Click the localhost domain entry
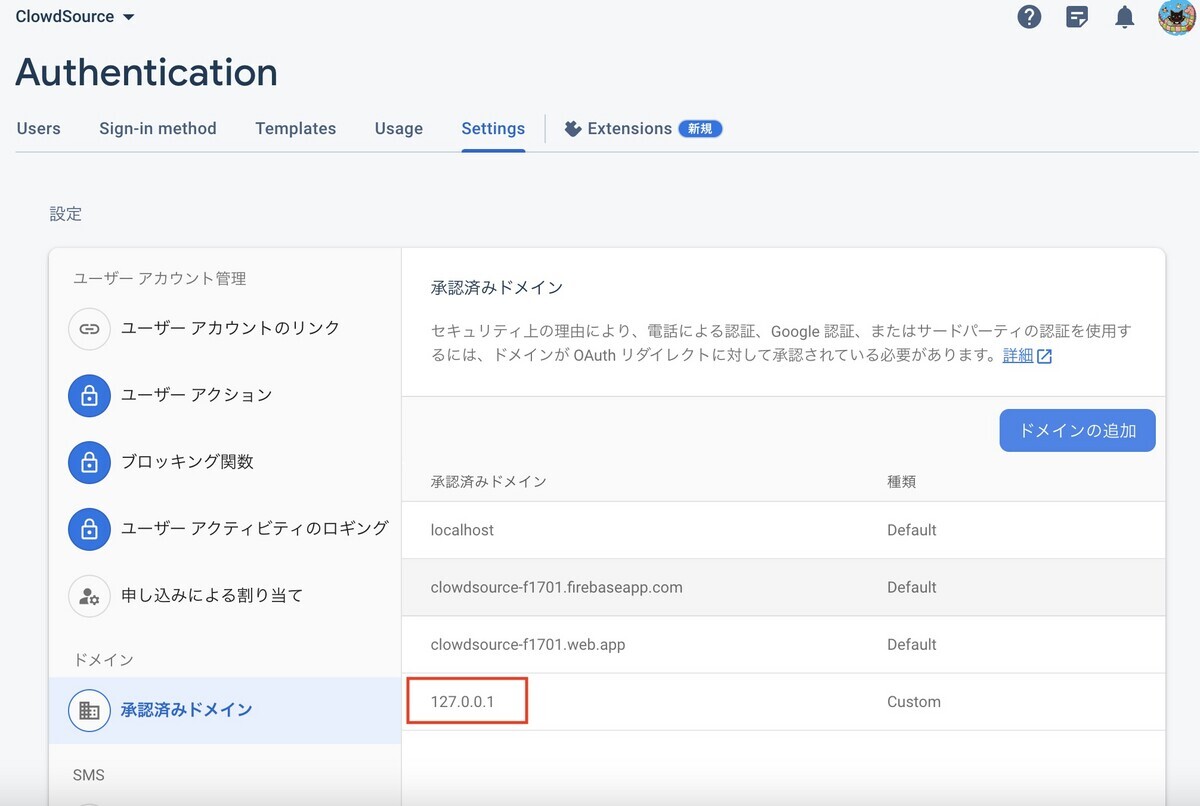 tap(462, 530)
